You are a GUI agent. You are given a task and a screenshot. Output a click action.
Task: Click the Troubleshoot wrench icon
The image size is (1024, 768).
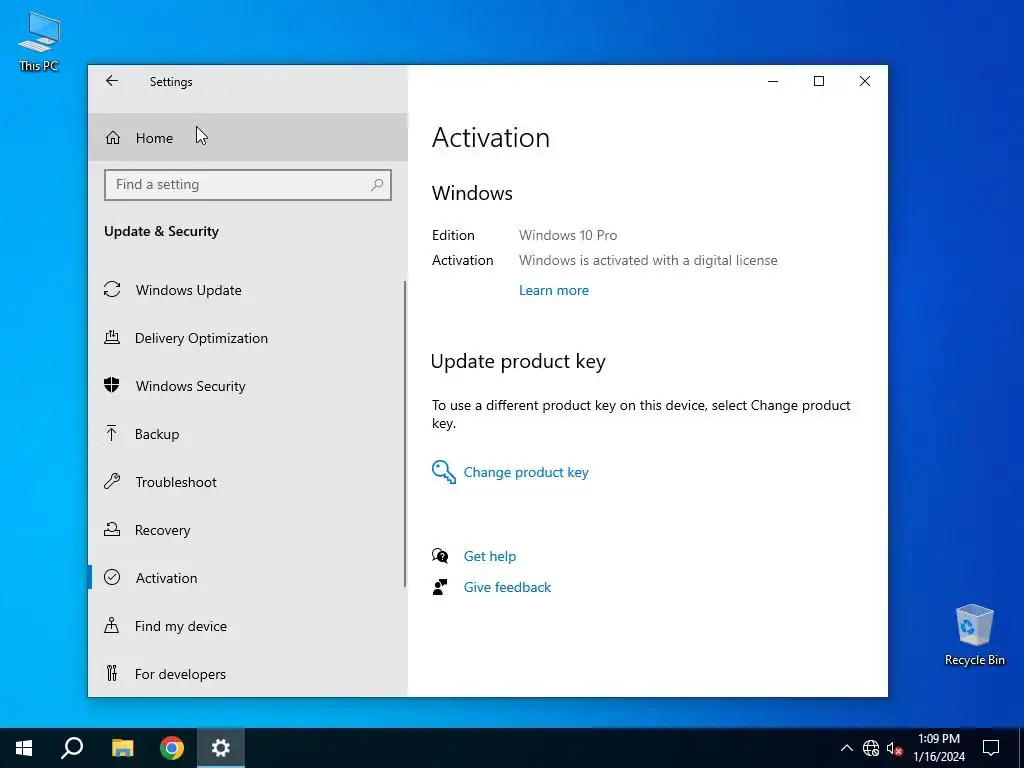coord(112,482)
